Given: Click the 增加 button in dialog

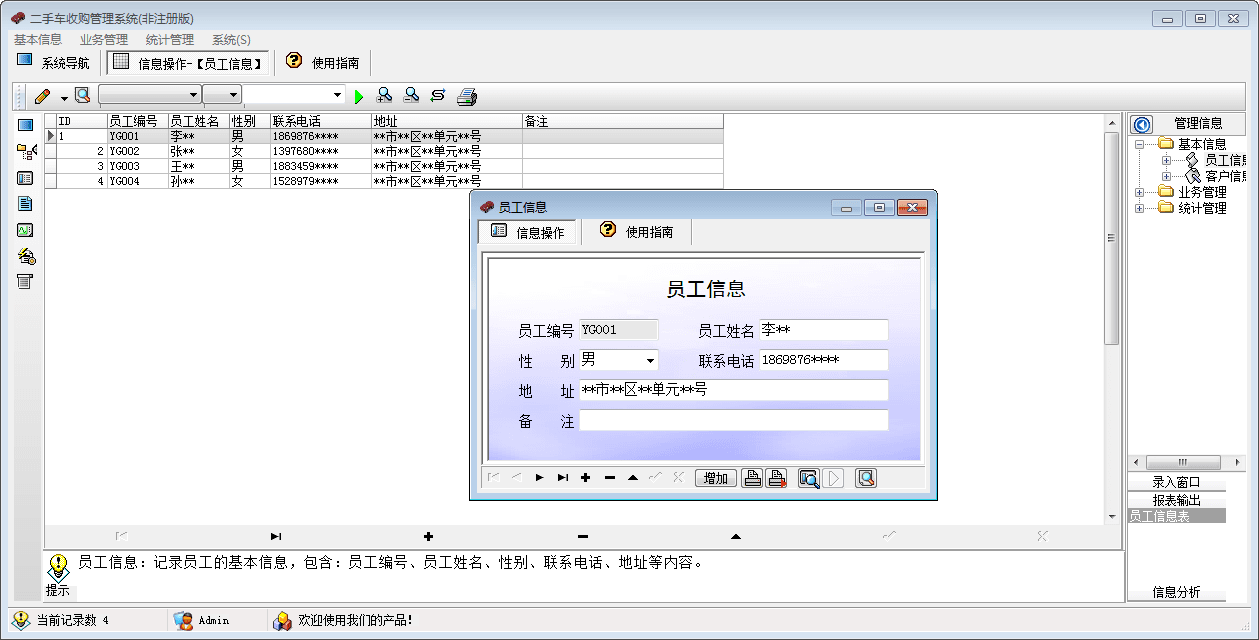Looking at the screenshot, I should (x=716, y=478).
